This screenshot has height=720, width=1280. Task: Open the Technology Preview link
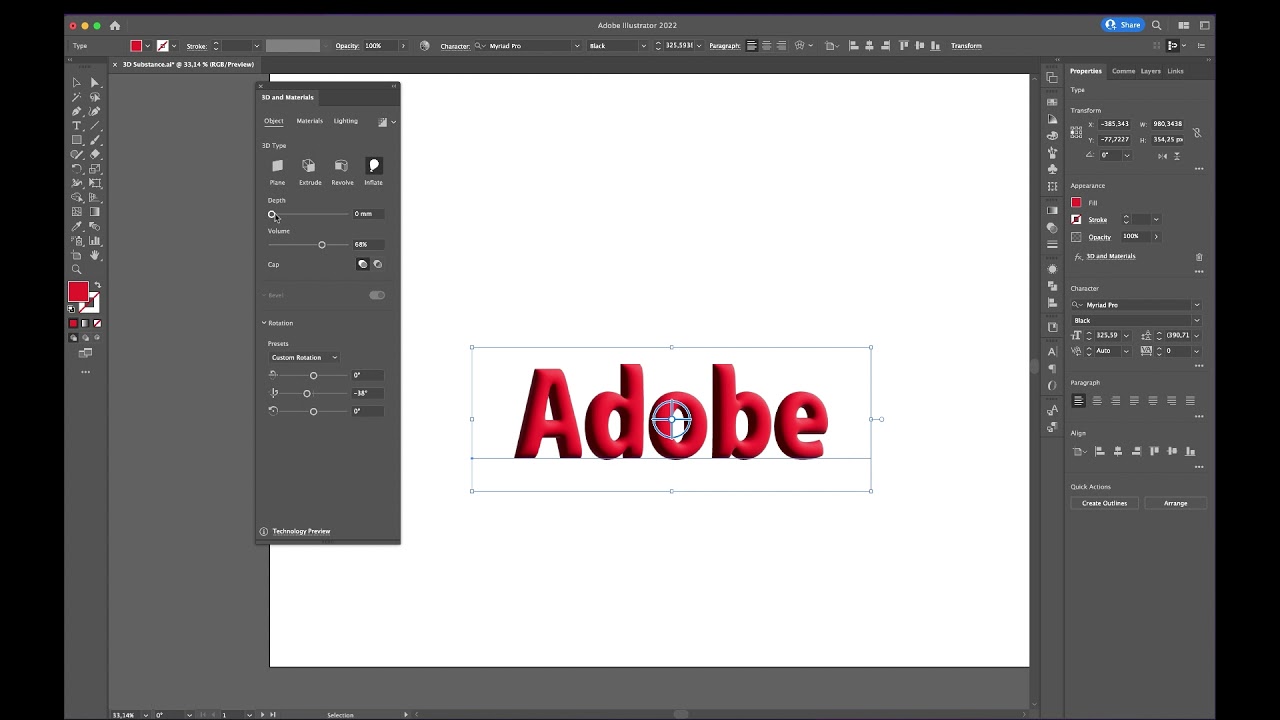(x=301, y=531)
